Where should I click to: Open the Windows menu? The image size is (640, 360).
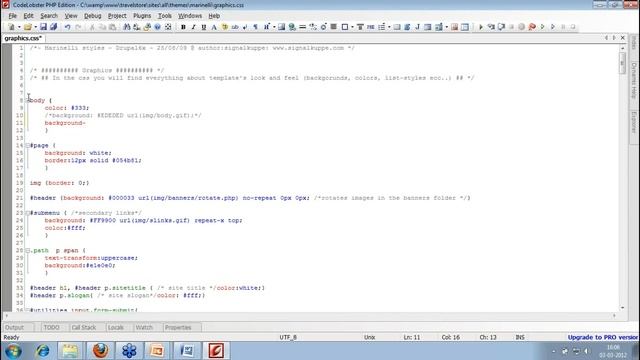[x=190, y=16]
